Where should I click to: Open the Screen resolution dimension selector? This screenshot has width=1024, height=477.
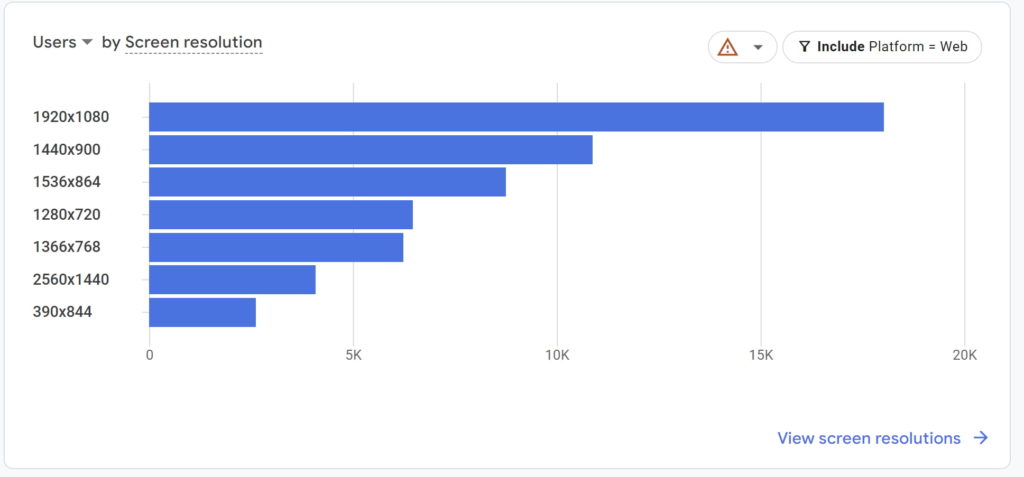coord(193,42)
